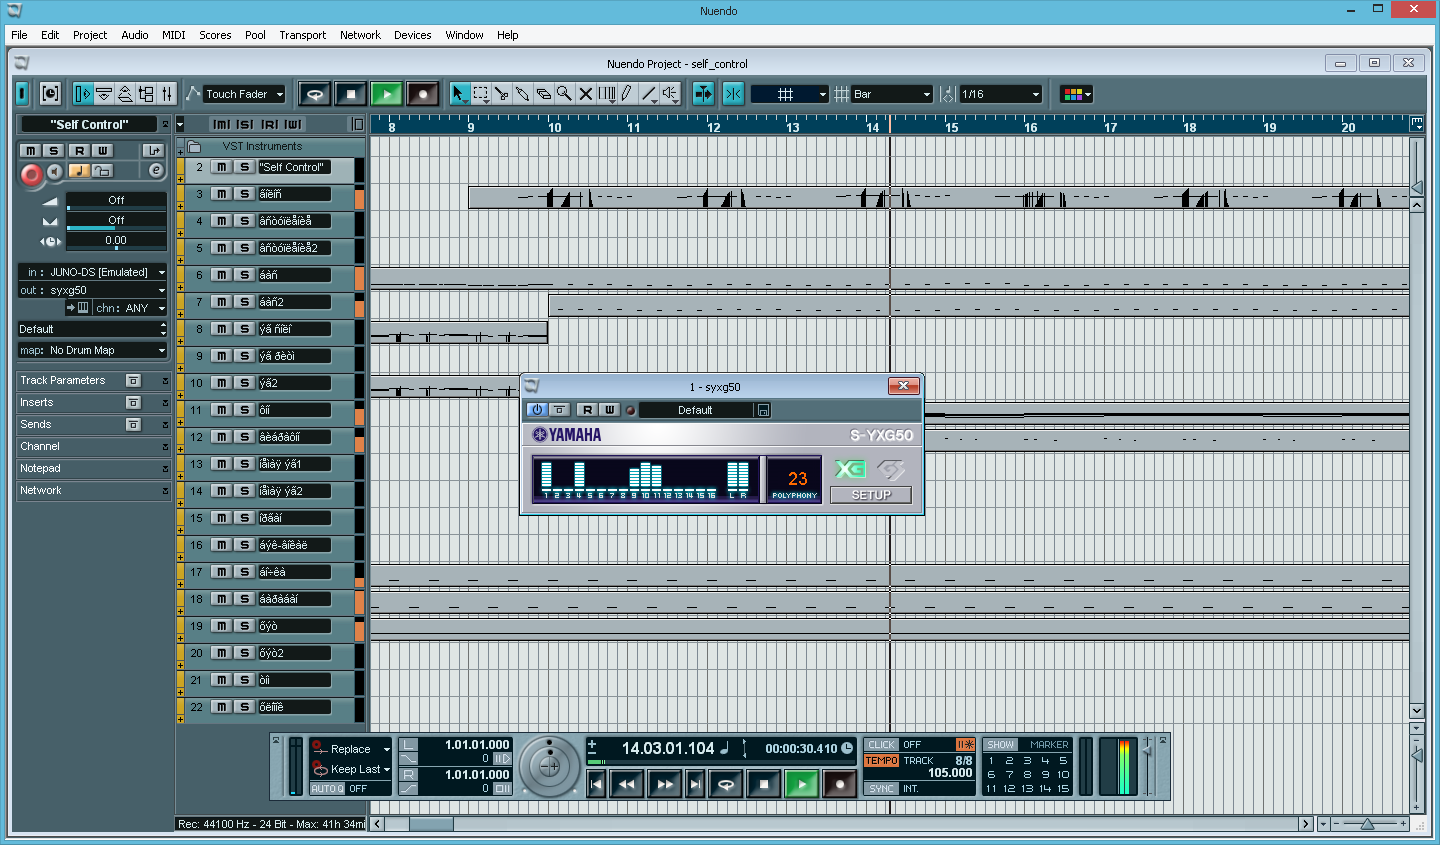Image resolution: width=1440 pixels, height=845 pixels.
Task: Click Fast Forward in transport panel
Action: click(x=665, y=784)
